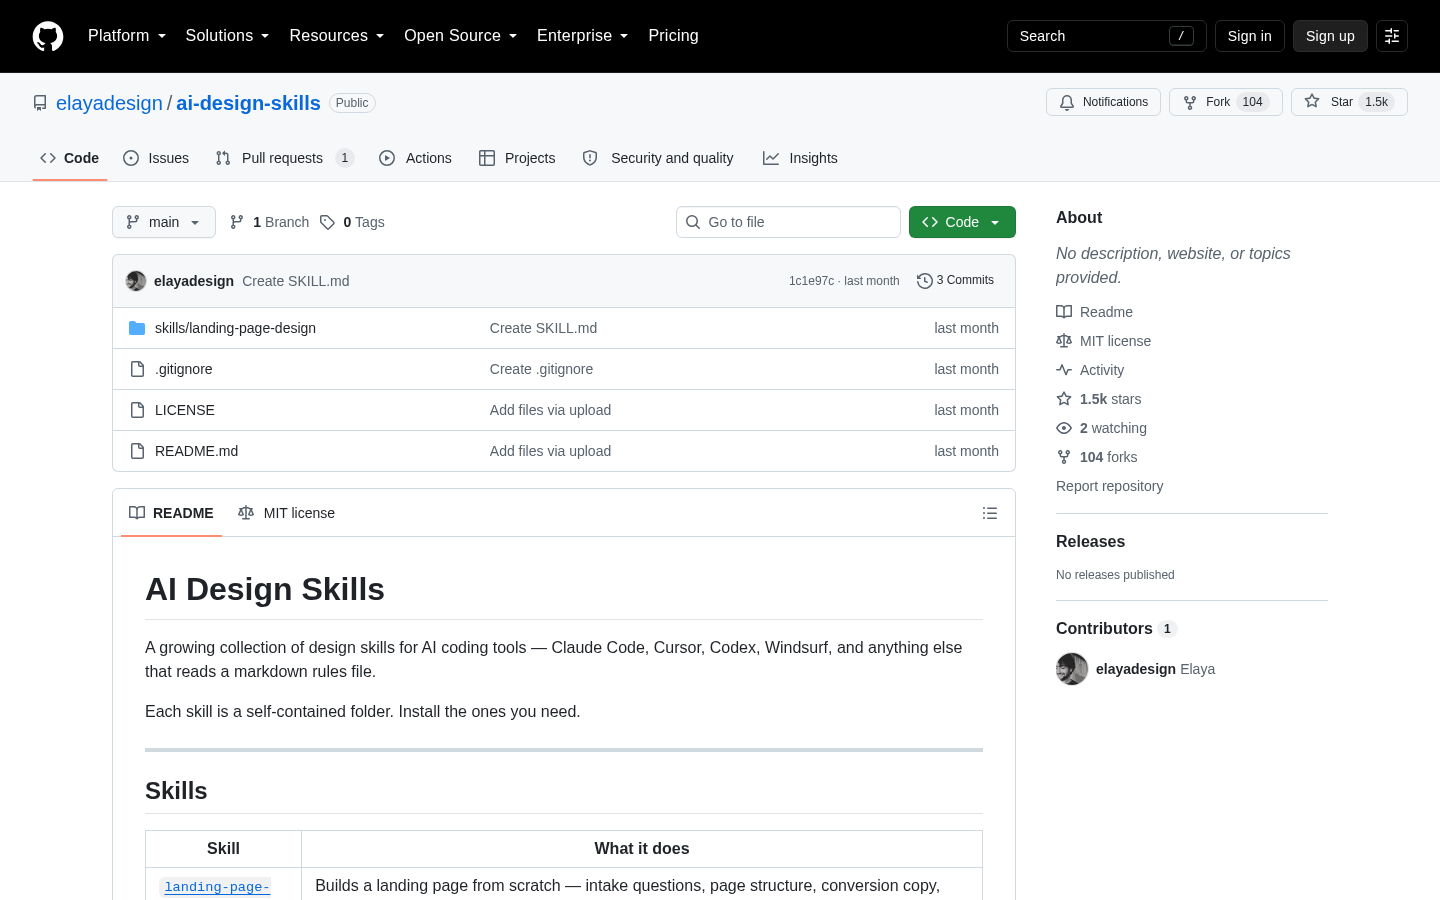Click the Notifications bell button

pos(1103,102)
